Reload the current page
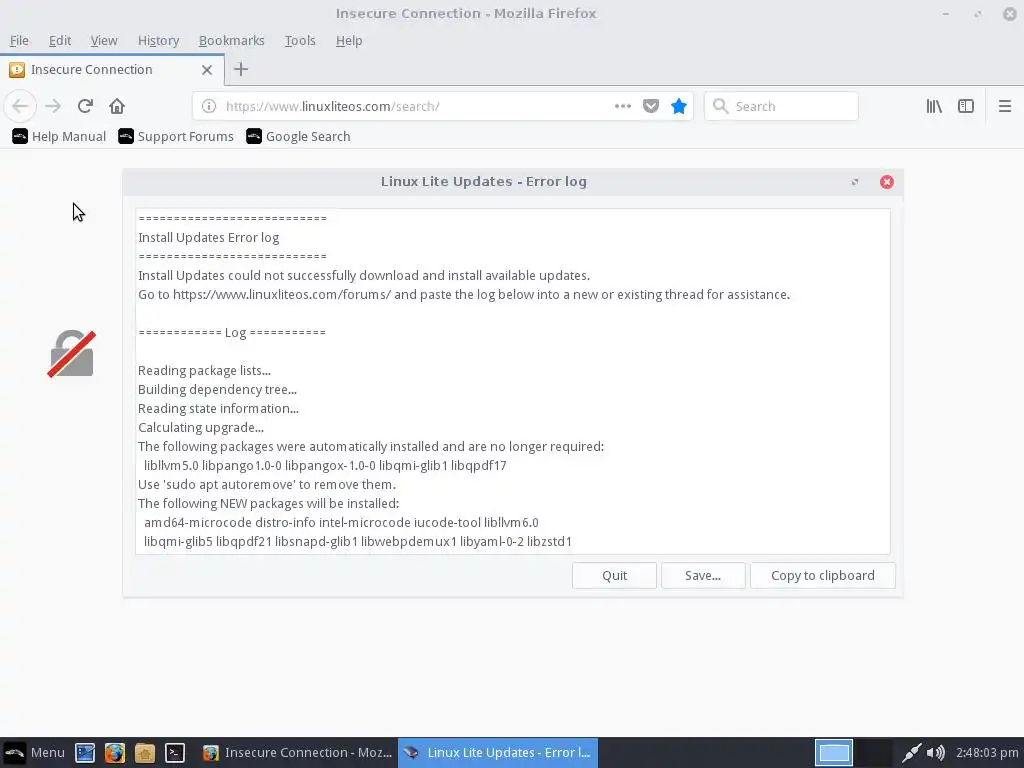The width and height of the screenshot is (1024, 768). pos(85,106)
